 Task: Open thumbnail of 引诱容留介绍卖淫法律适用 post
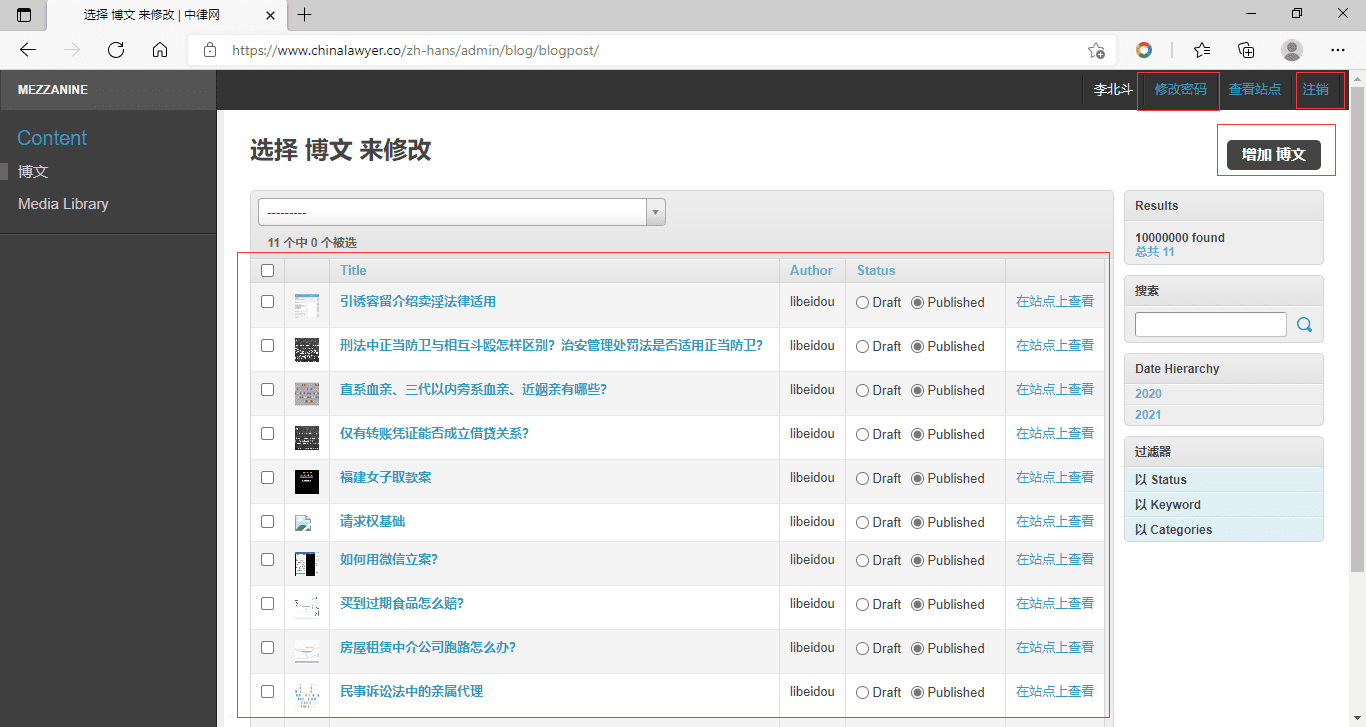tap(307, 306)
